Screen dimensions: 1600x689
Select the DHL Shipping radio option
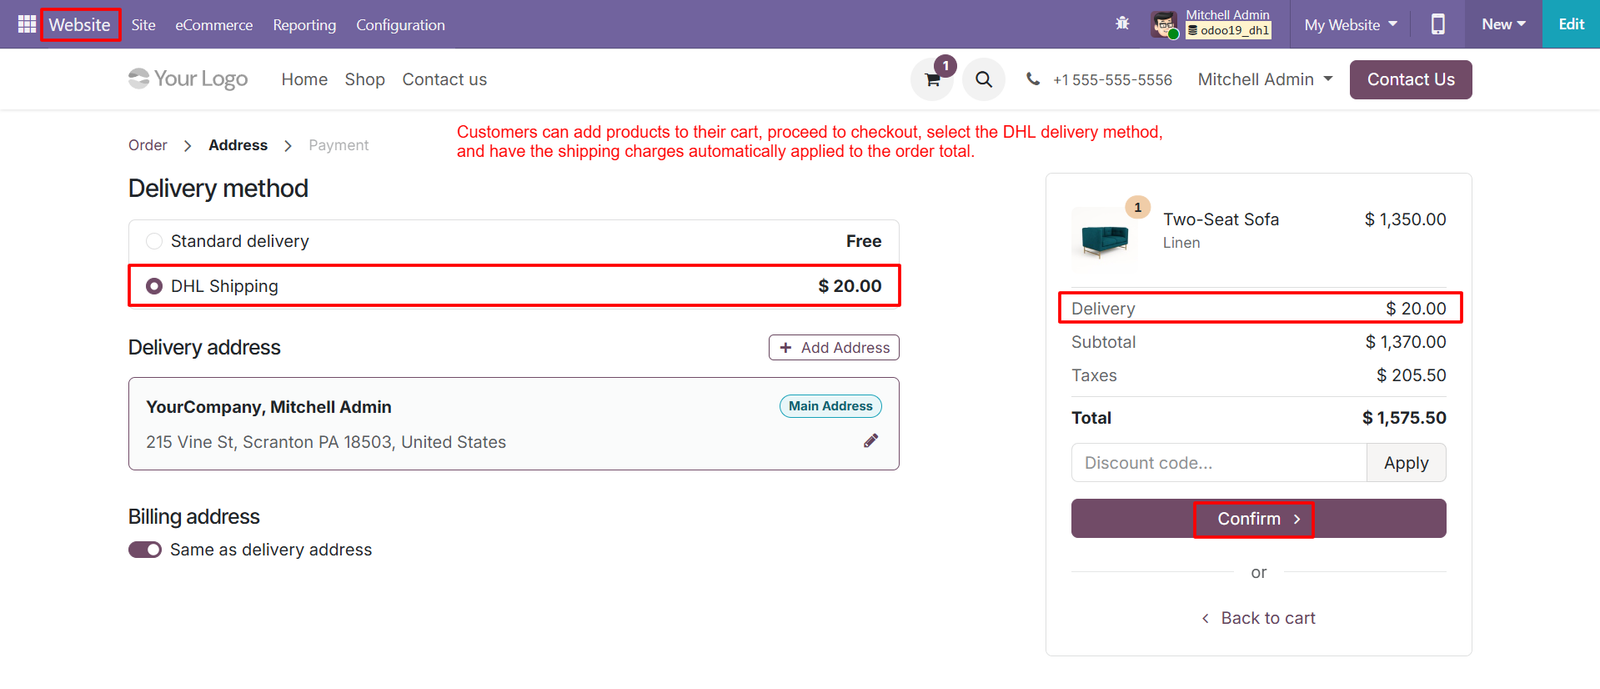pyautogui.click(x=154, y=286)
